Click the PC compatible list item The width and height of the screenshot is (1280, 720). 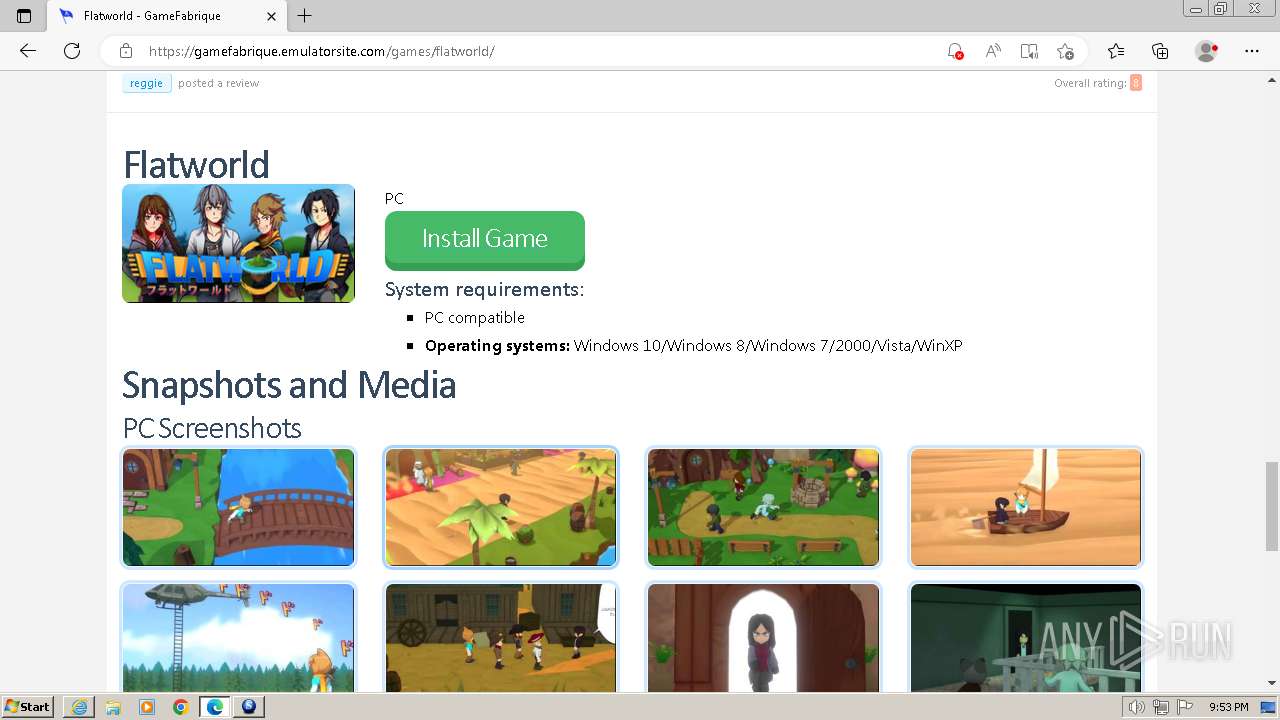tap(474, 317)
